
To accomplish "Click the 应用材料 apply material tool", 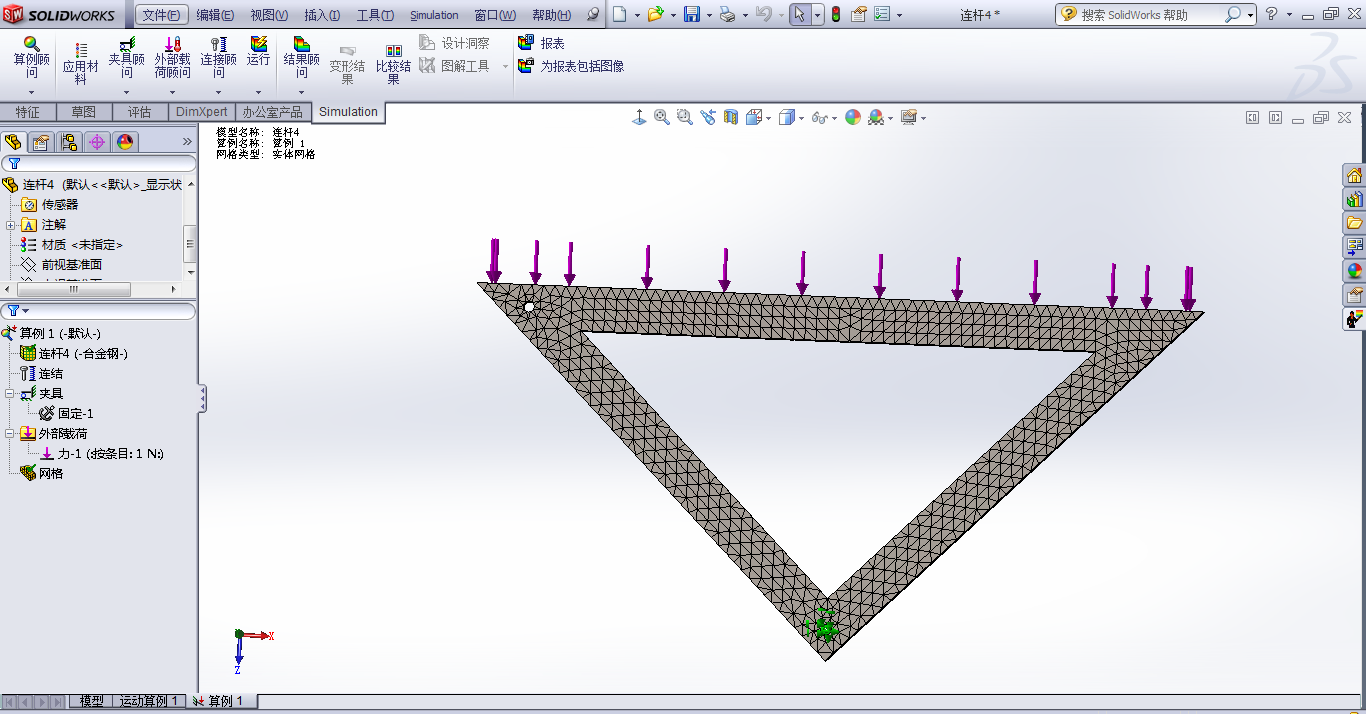I will point(80,63).
